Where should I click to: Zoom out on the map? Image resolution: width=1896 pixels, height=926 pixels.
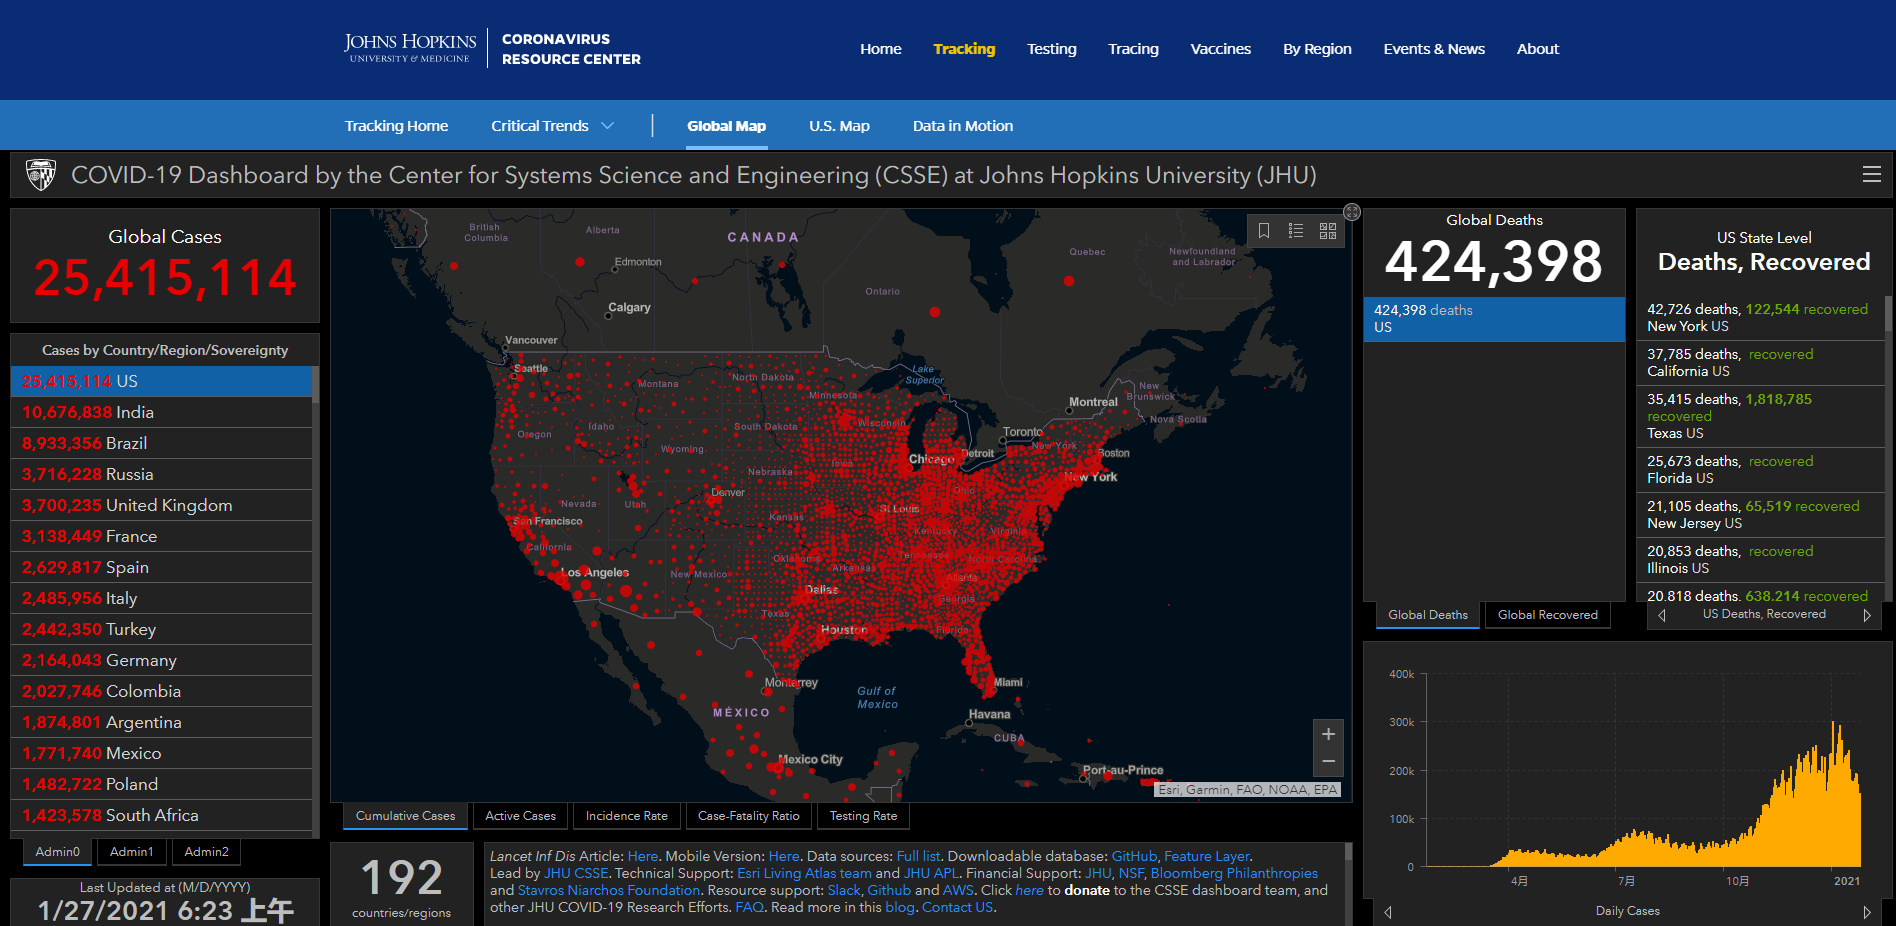point(1328,762)
